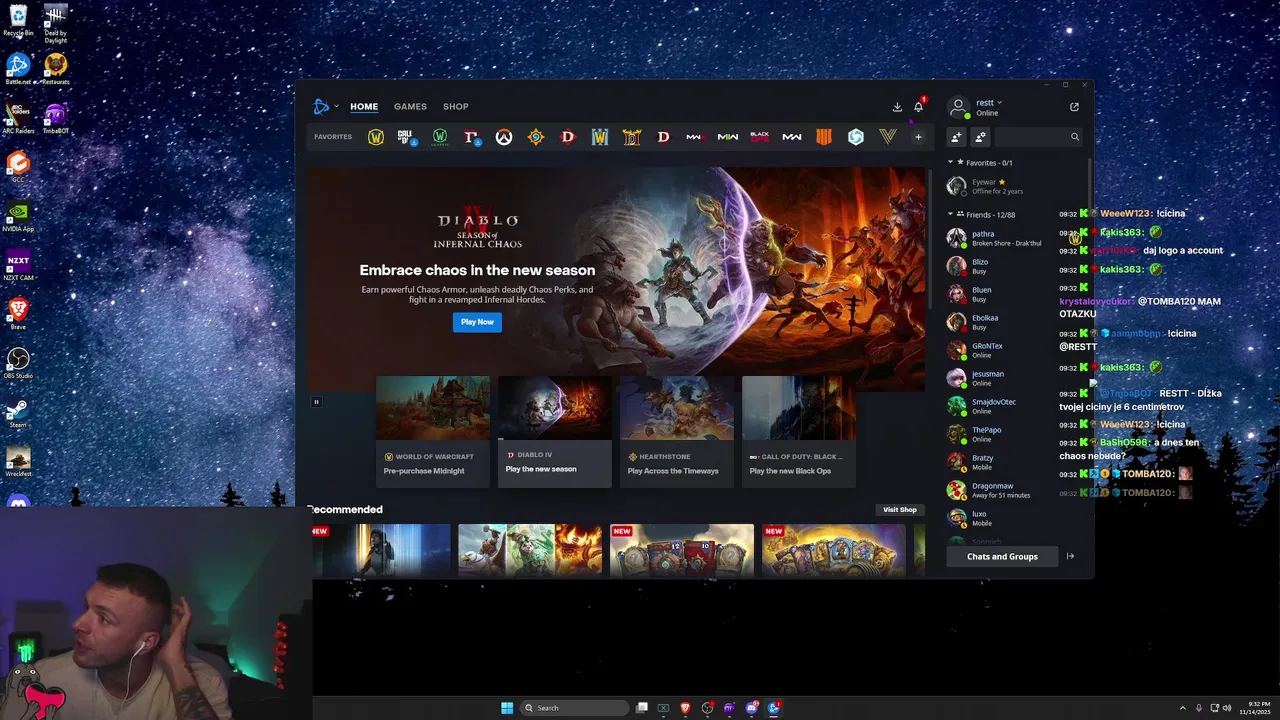Pop out the friends list window
1280x720 pixels.
(x=1074, y=107)
